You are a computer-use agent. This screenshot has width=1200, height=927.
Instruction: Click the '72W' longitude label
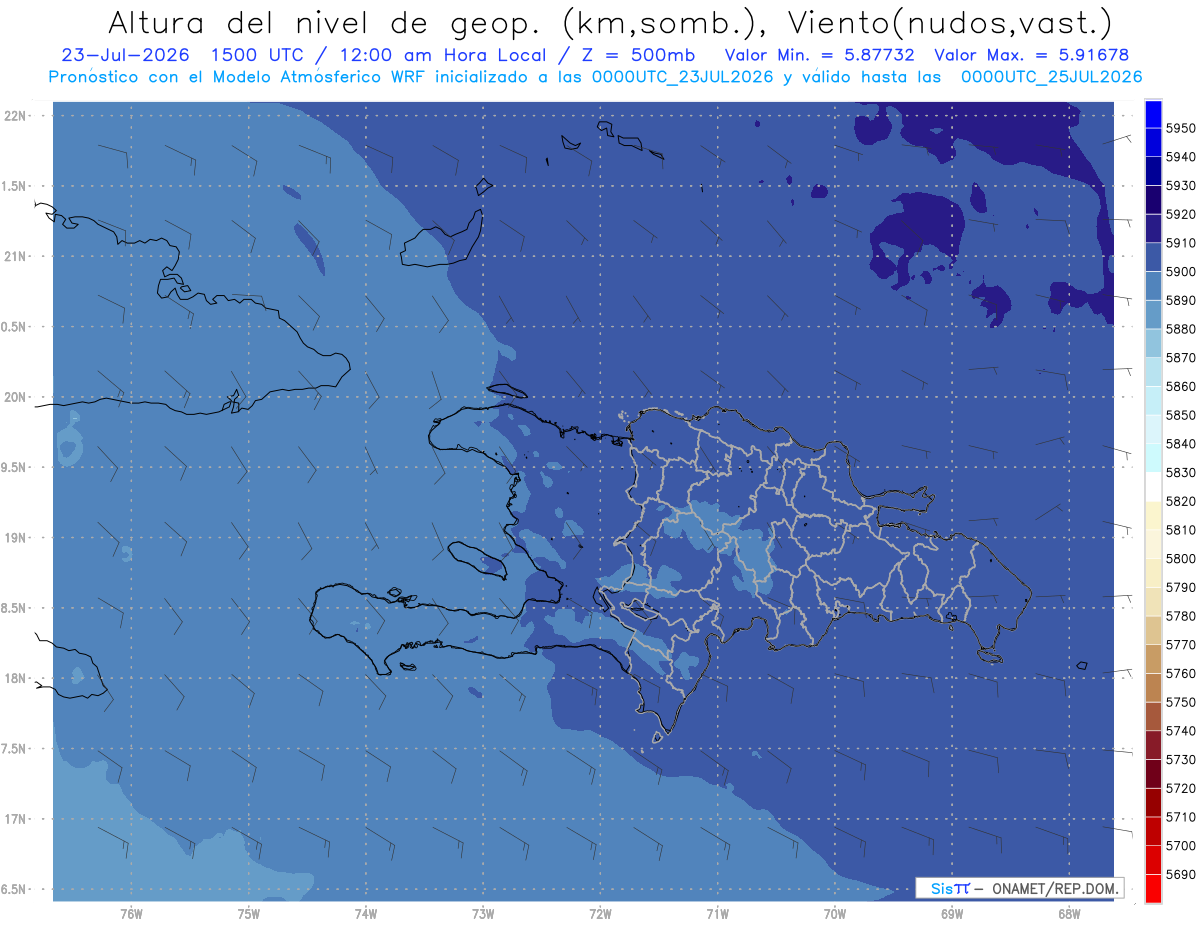point(600,914)
